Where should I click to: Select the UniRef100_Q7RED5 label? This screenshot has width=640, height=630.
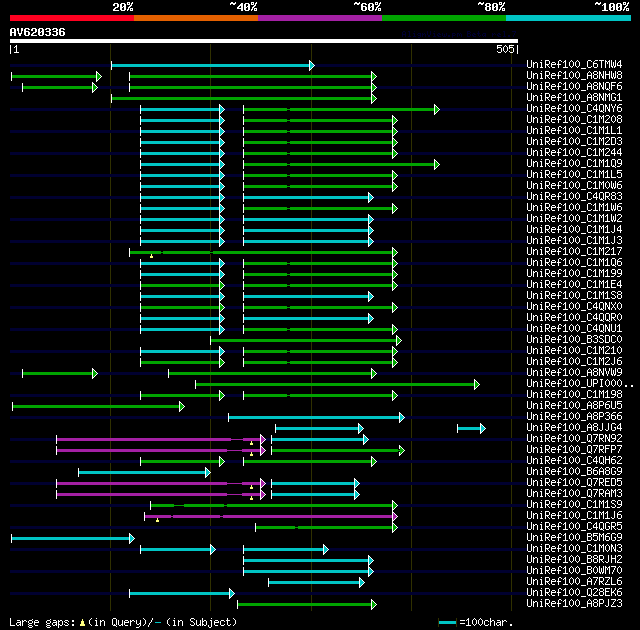[574, 483]
